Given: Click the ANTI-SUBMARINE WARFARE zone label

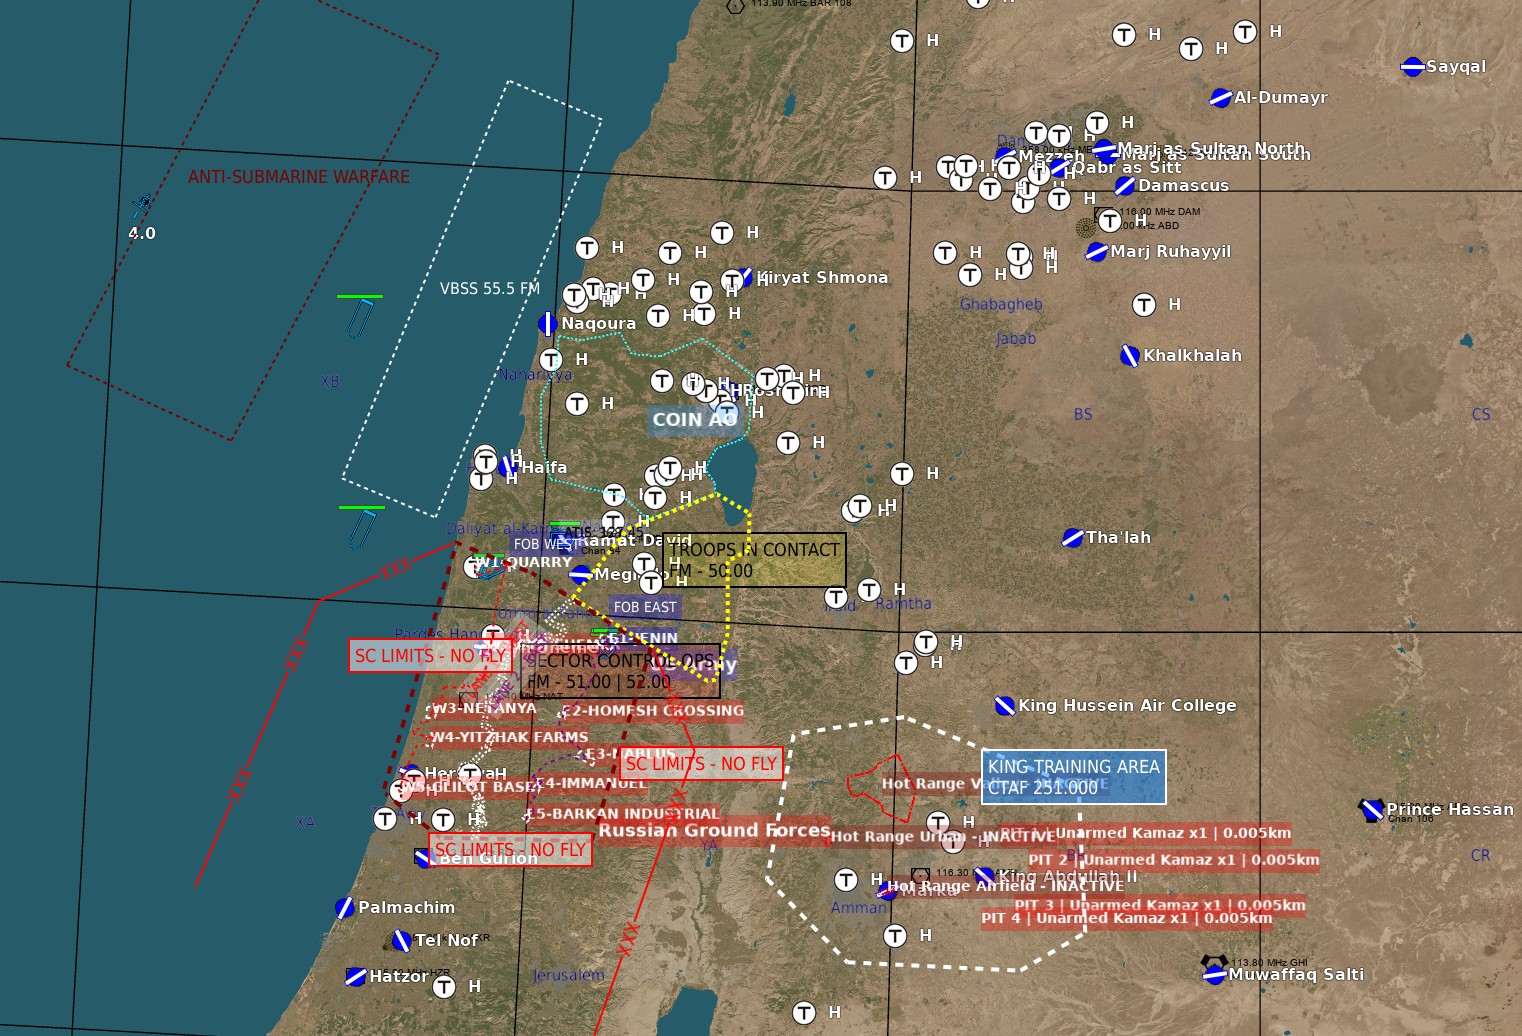Looking at the screenshot, I should click(x=299, y=177).
